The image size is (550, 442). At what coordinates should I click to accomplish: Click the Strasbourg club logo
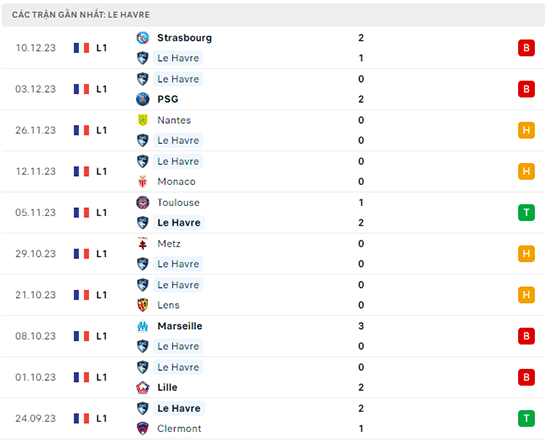[143, 38]
